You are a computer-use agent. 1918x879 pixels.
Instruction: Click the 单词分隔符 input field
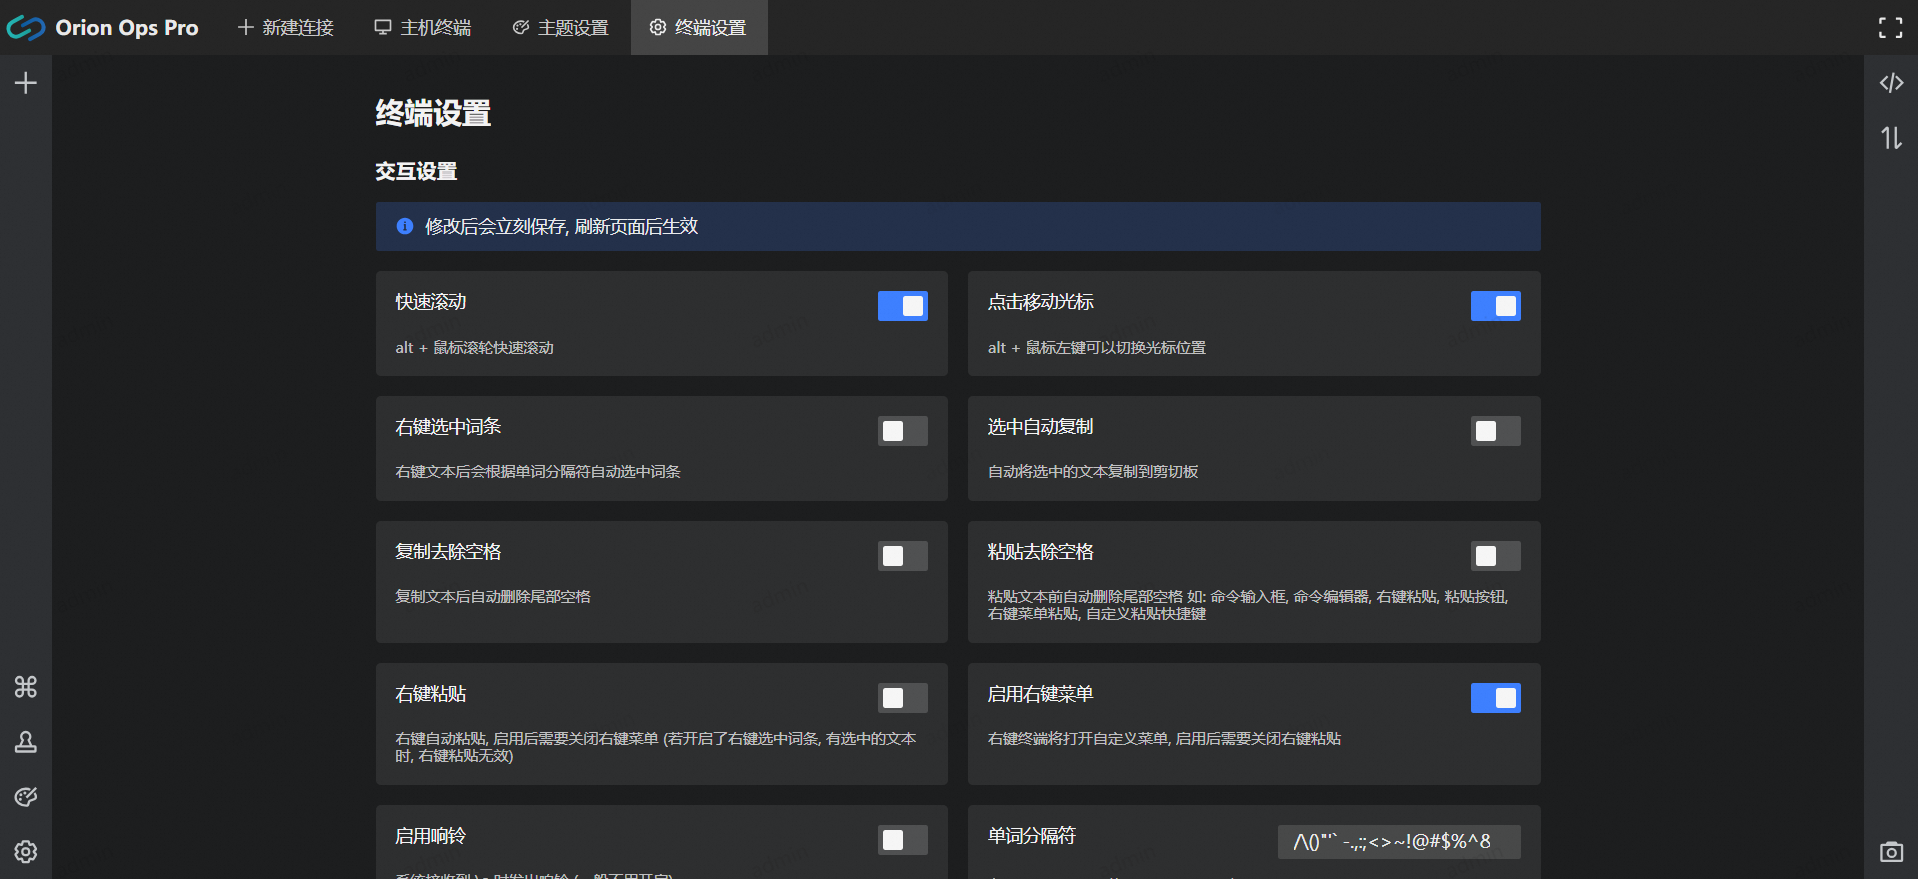tap(1398, 842)
